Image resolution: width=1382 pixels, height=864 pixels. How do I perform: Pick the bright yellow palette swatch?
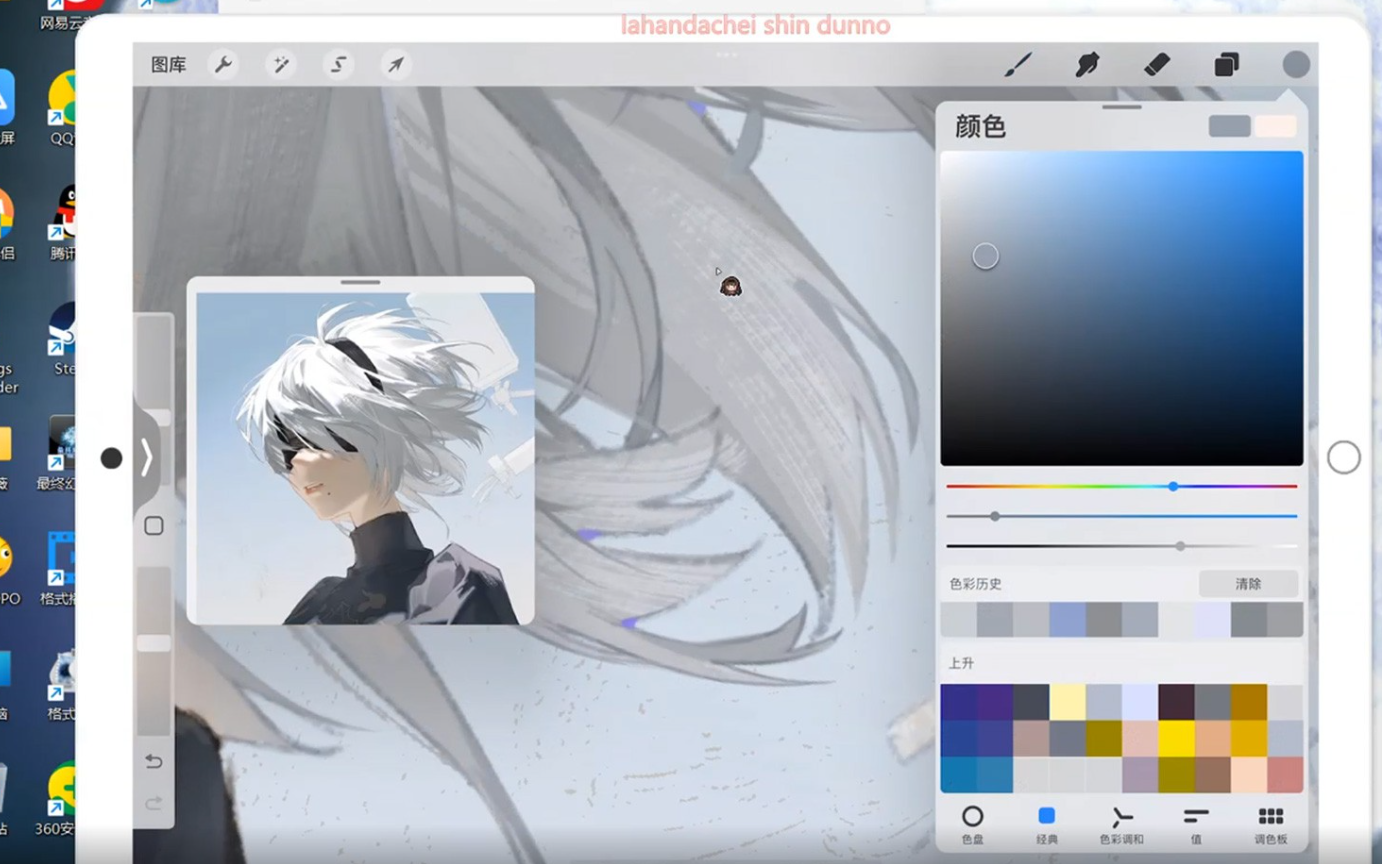(x=1176, y=738)
